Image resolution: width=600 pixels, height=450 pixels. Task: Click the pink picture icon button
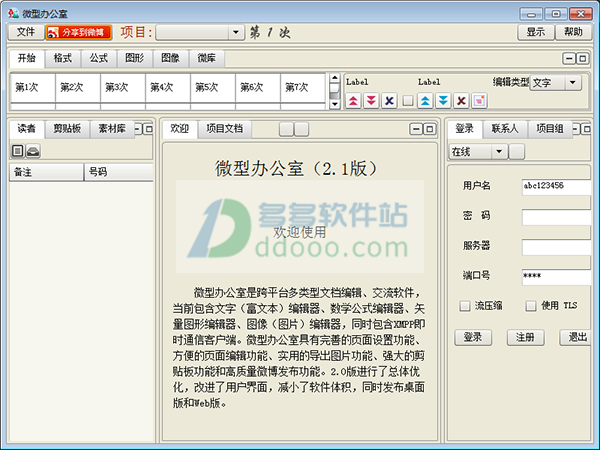click(479, 101)
